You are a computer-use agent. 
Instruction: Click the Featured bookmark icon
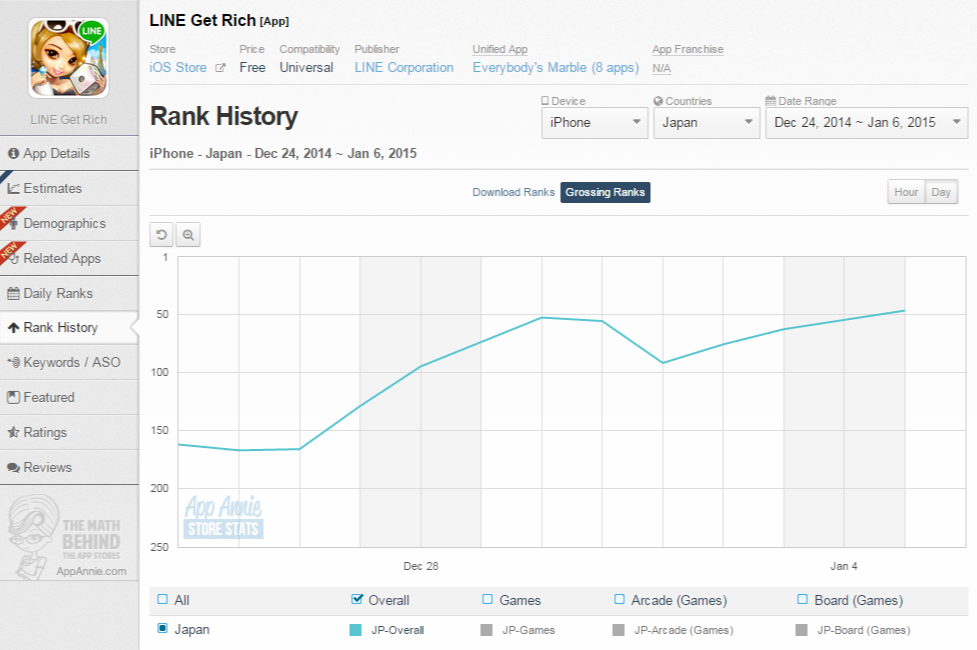point(13,397)
